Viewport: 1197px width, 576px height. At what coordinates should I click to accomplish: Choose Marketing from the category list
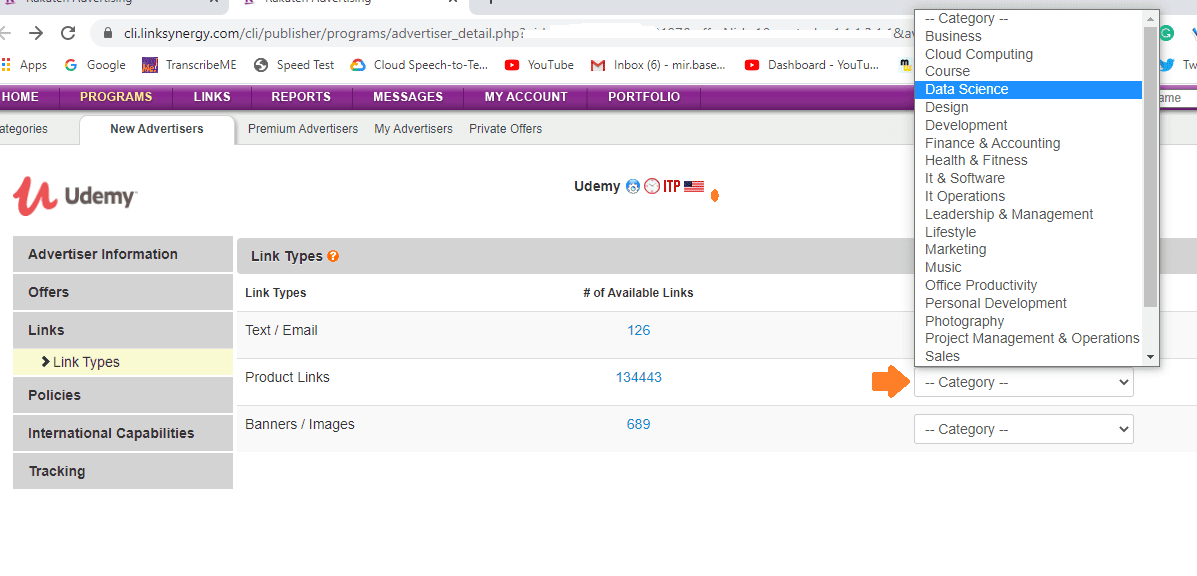[1028, 249]
